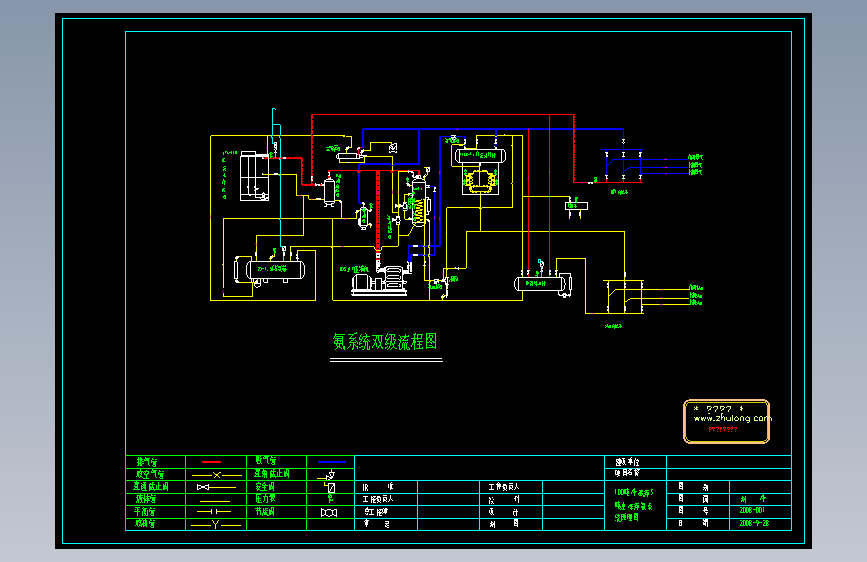
Task: Select the drawing number 2008-001
Action: coord(752,510)
